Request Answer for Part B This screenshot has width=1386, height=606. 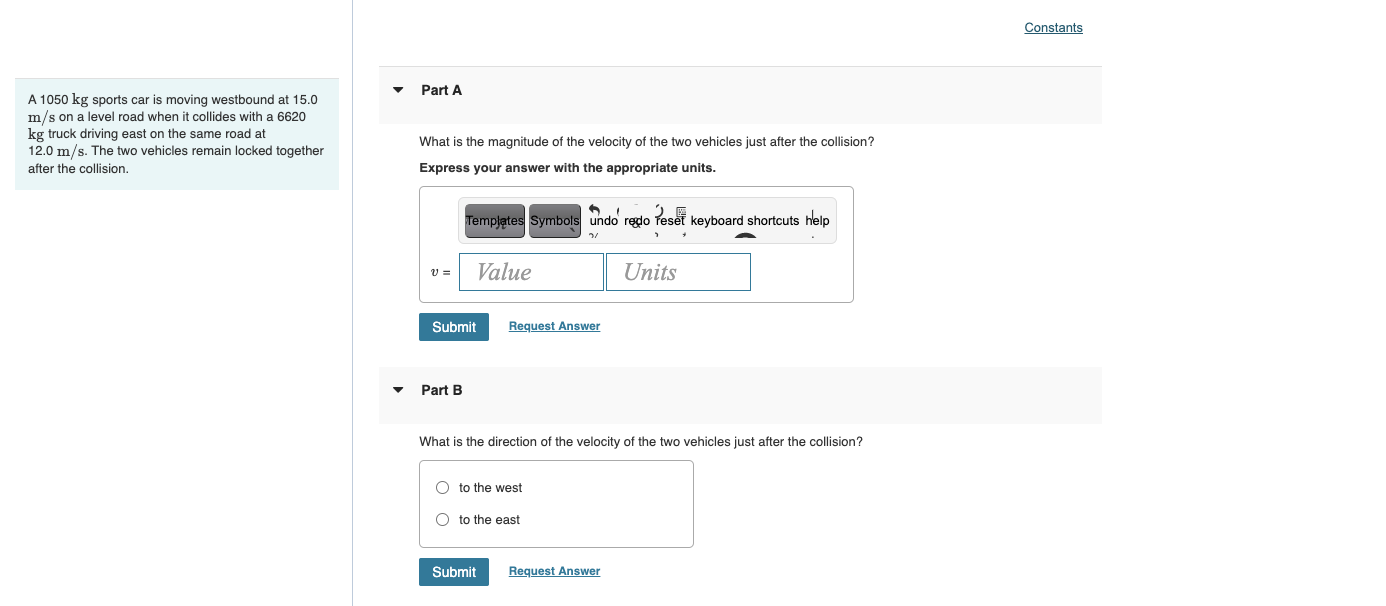click(x=554, y=571)
